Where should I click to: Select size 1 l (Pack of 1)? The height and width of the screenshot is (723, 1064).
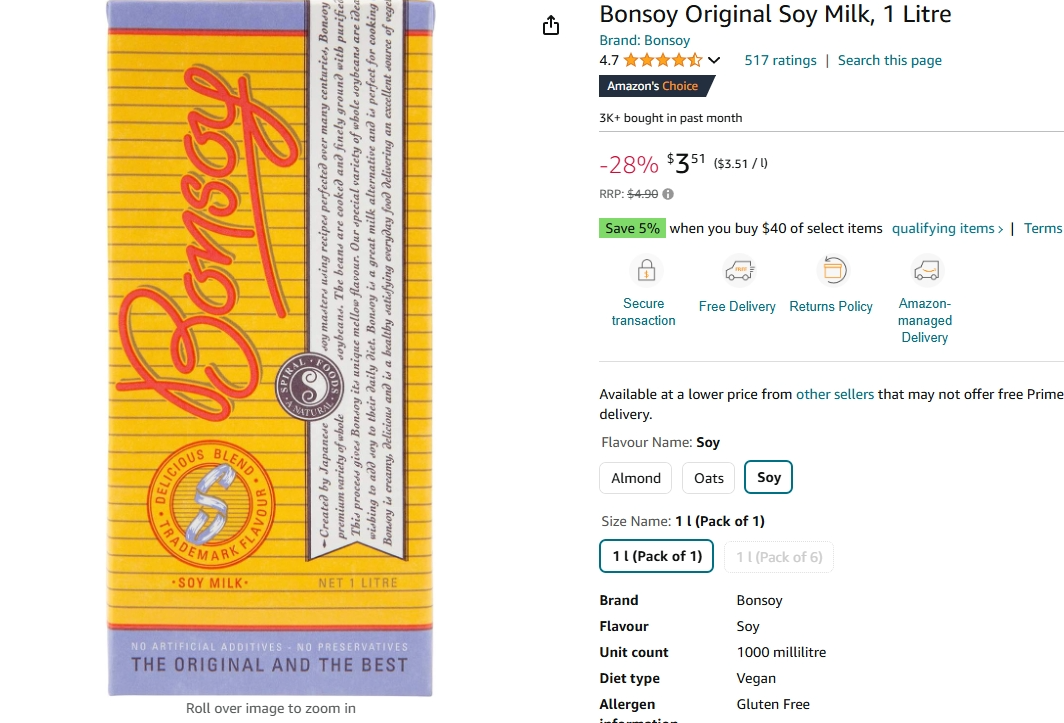pyautogui.click(x=656, y=557)
